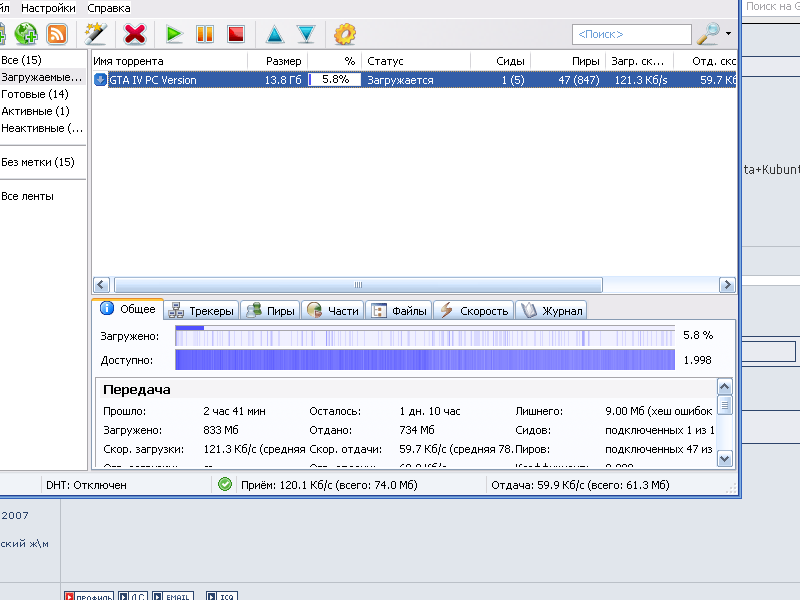
Task: Sort by the % column header
Action: [x=335, y=61]
